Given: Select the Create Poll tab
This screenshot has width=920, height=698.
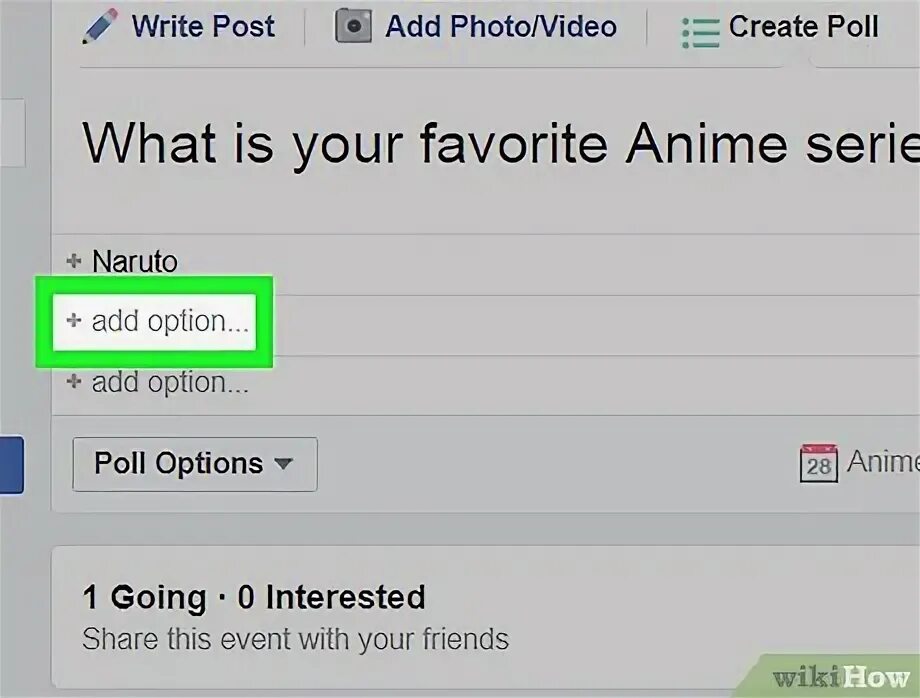Looking at the screenshot, I should [x=780, y=28].
